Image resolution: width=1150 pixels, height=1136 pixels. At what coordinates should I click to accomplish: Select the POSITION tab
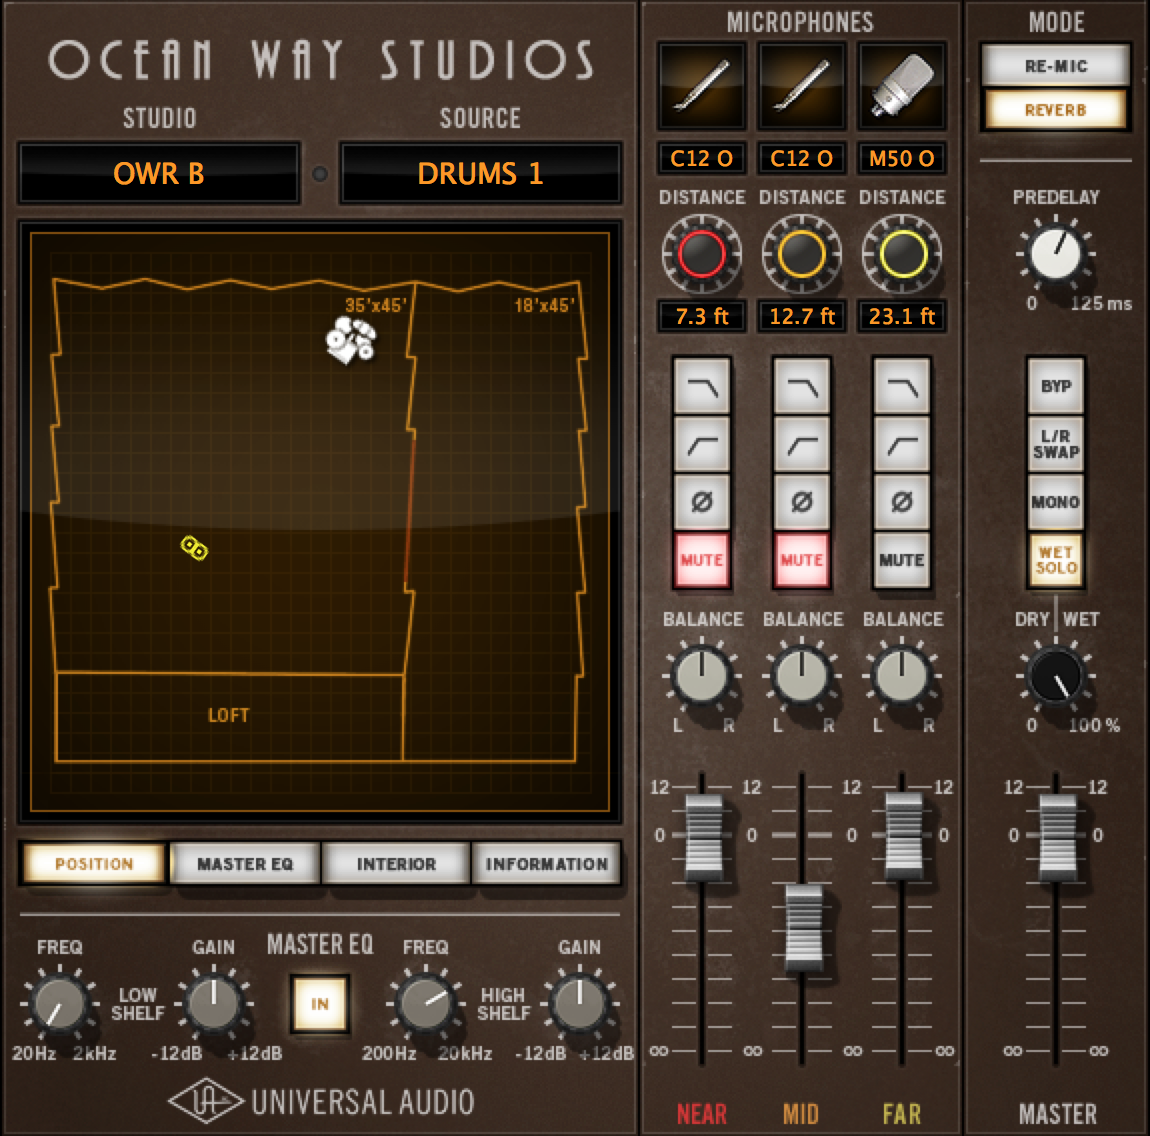(x=95, y=863)
